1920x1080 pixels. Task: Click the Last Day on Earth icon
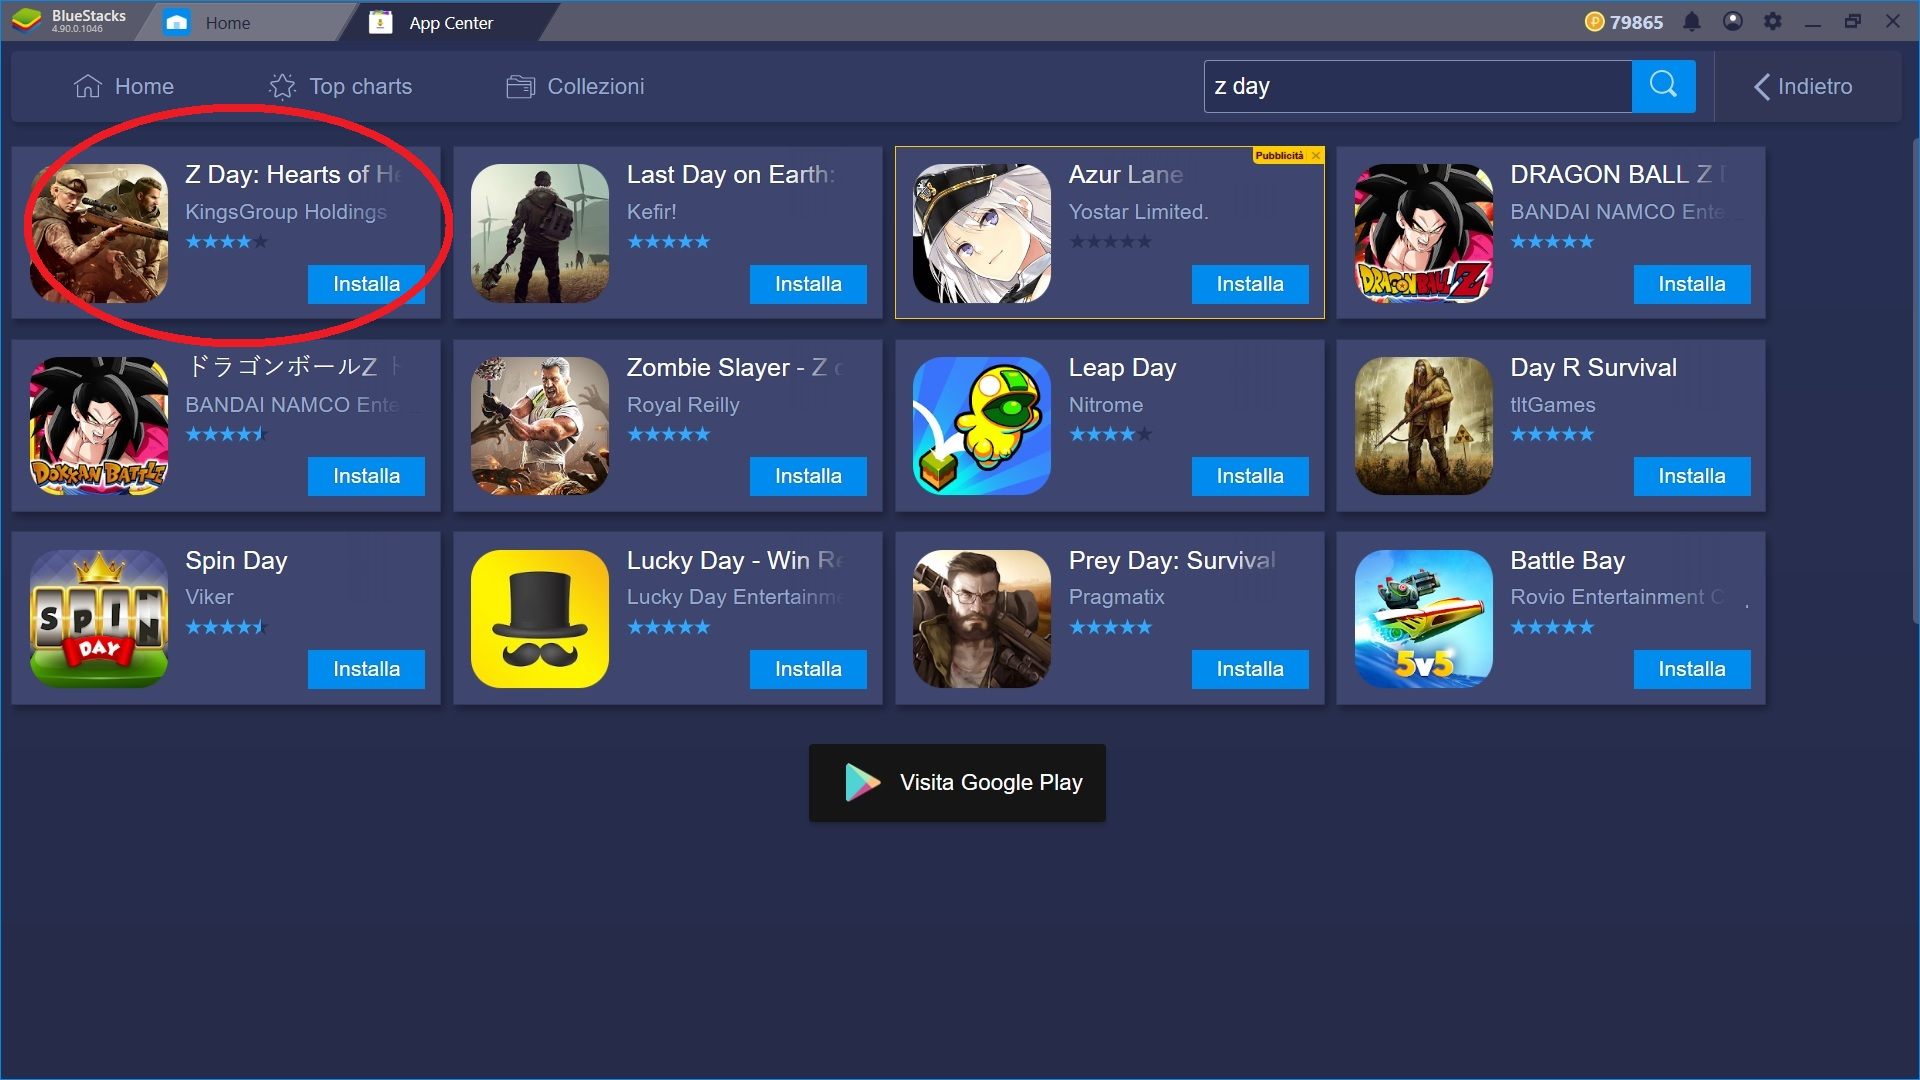(541, 232)
